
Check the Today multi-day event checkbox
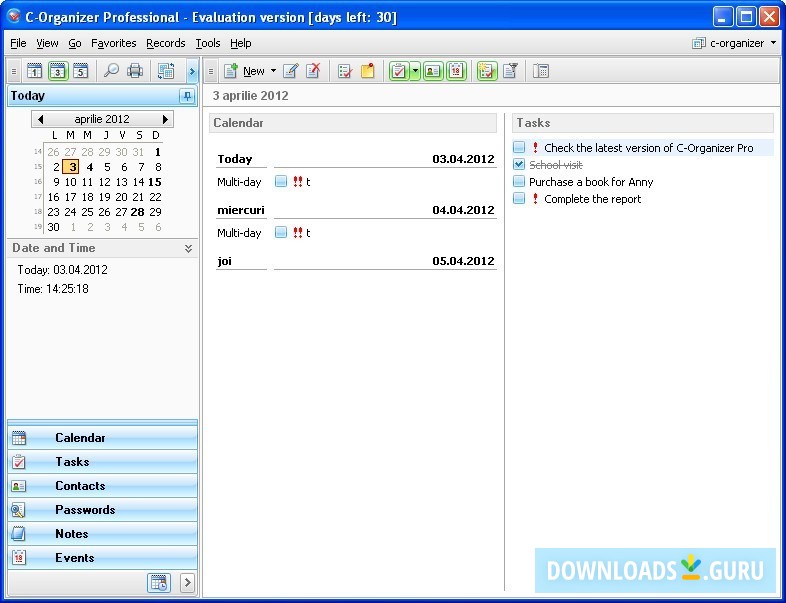coord(281,181)
